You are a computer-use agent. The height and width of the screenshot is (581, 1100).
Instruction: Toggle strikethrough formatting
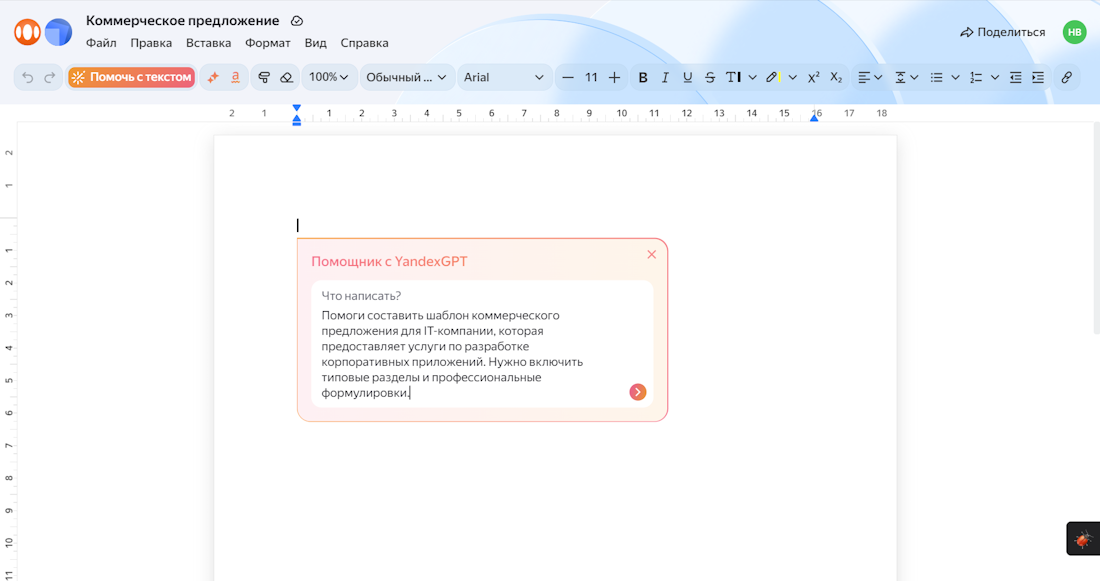point(710,77)
